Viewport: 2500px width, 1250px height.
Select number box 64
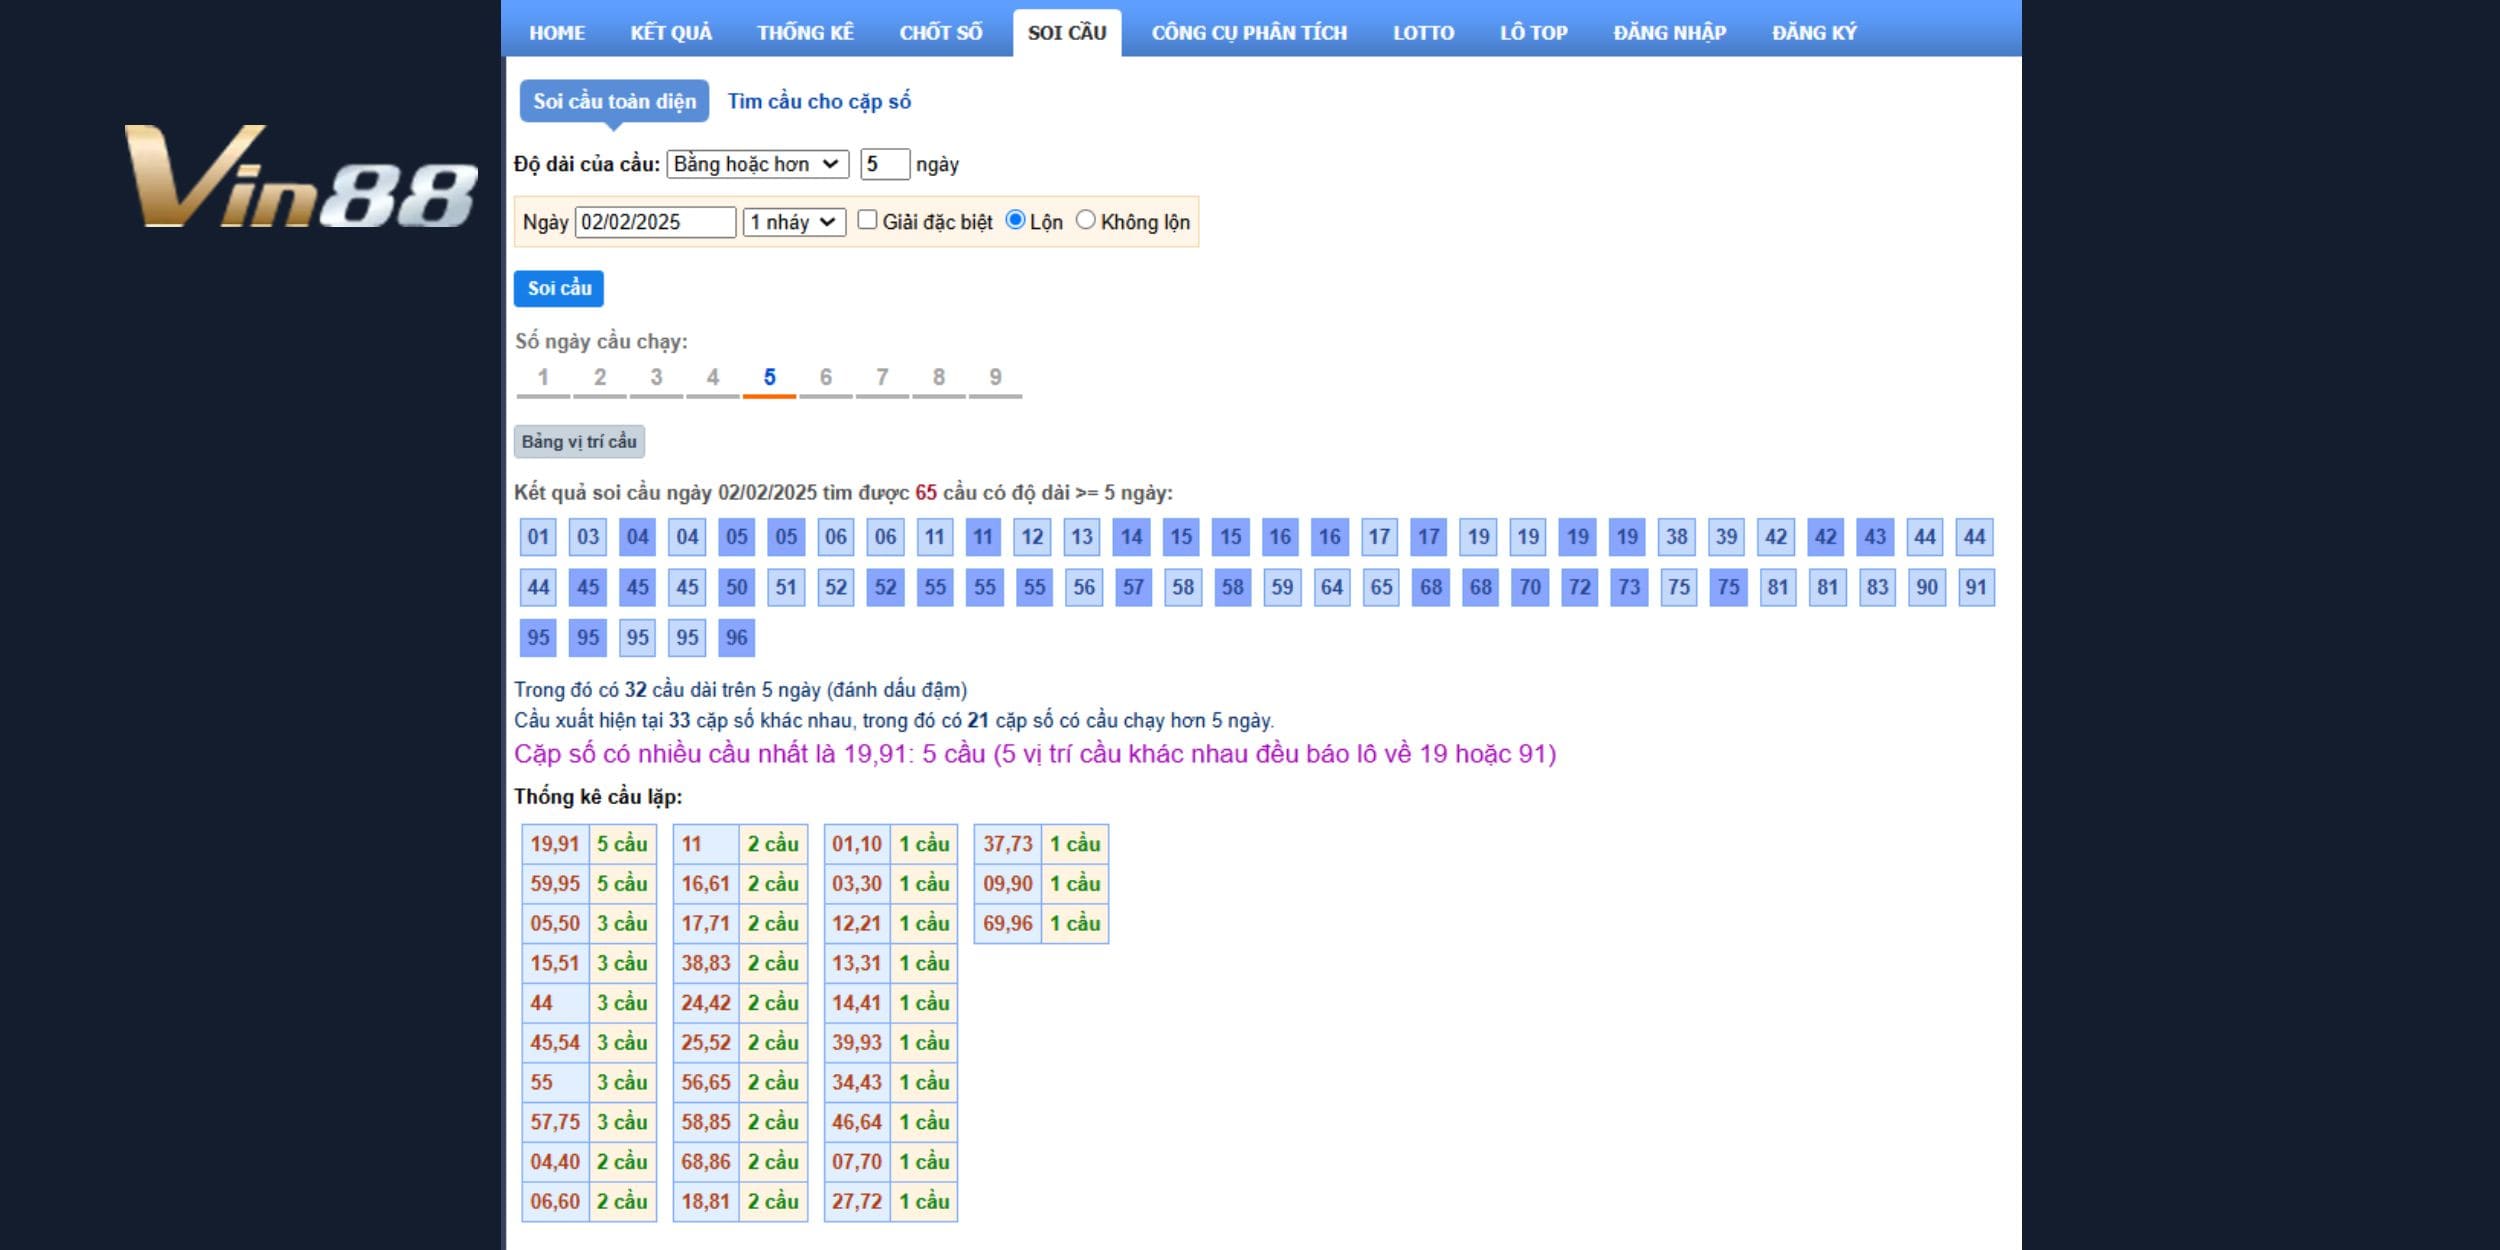coord(1331,587)
